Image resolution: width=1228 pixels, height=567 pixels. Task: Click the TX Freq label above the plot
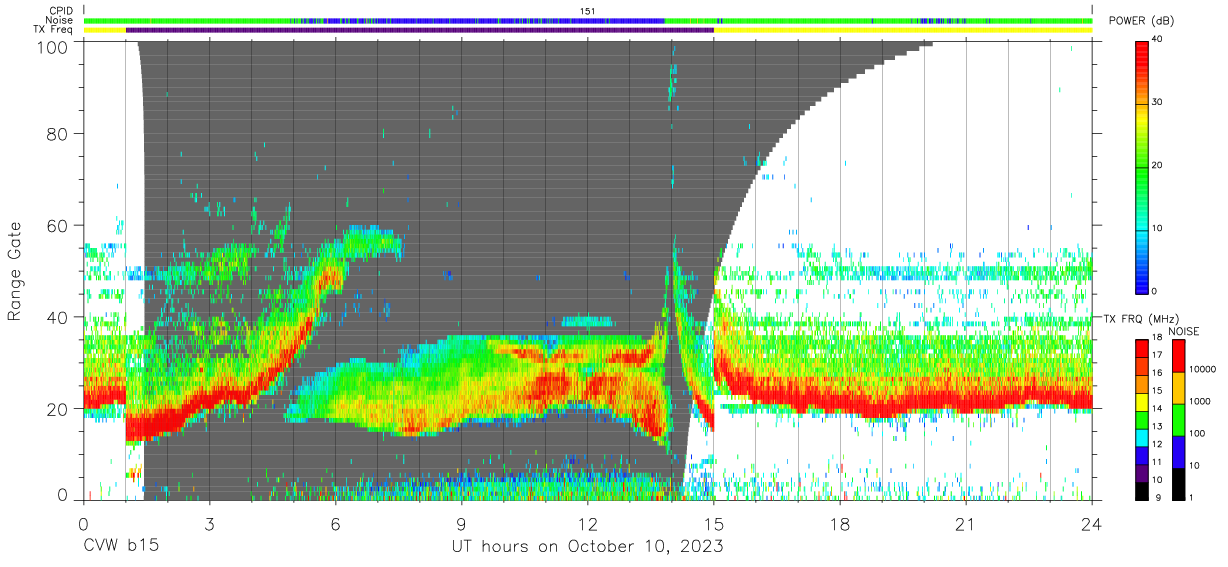[54, 29]
